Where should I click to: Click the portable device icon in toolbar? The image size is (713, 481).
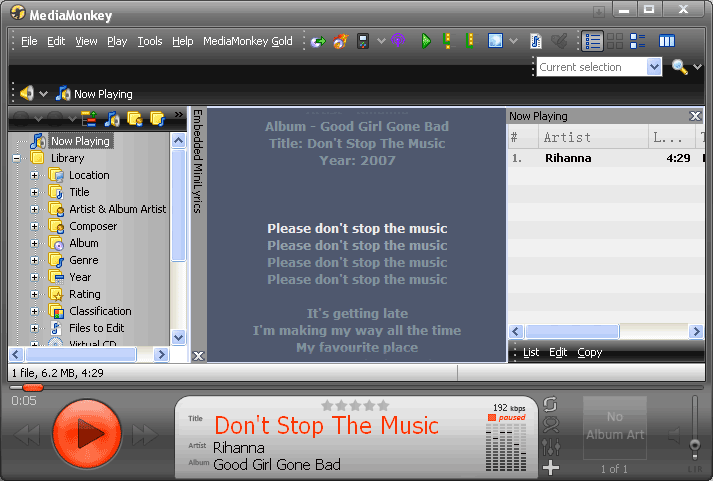(363, 41)
